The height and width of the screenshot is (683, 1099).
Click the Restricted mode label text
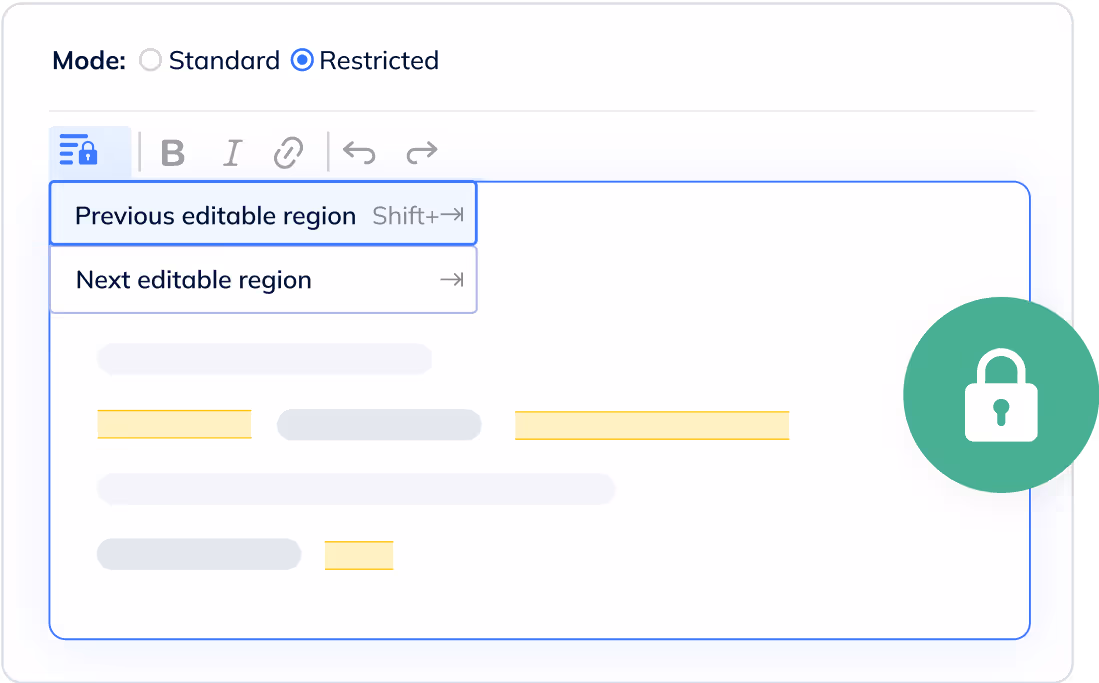pyautogui.click(x=379, y=60)
